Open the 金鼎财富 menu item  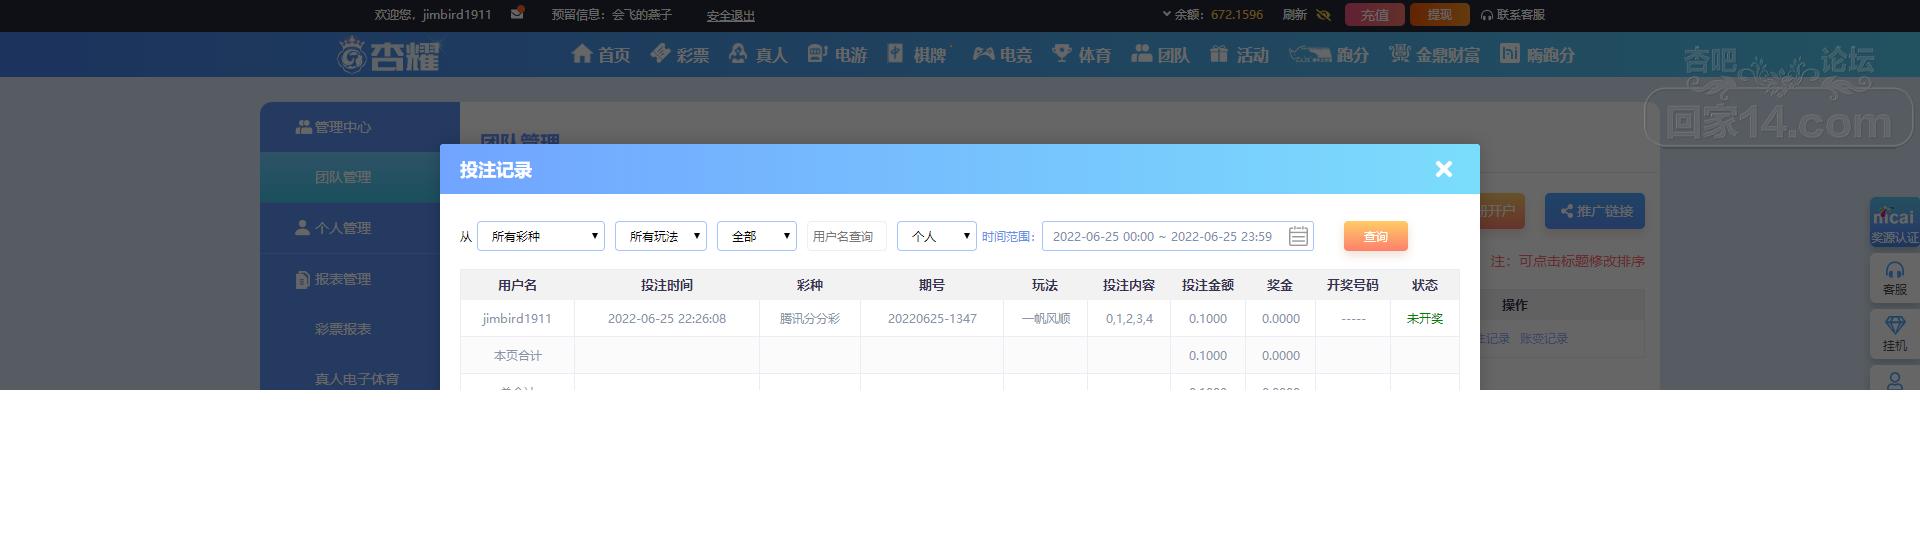click(x=1434, y=54)
